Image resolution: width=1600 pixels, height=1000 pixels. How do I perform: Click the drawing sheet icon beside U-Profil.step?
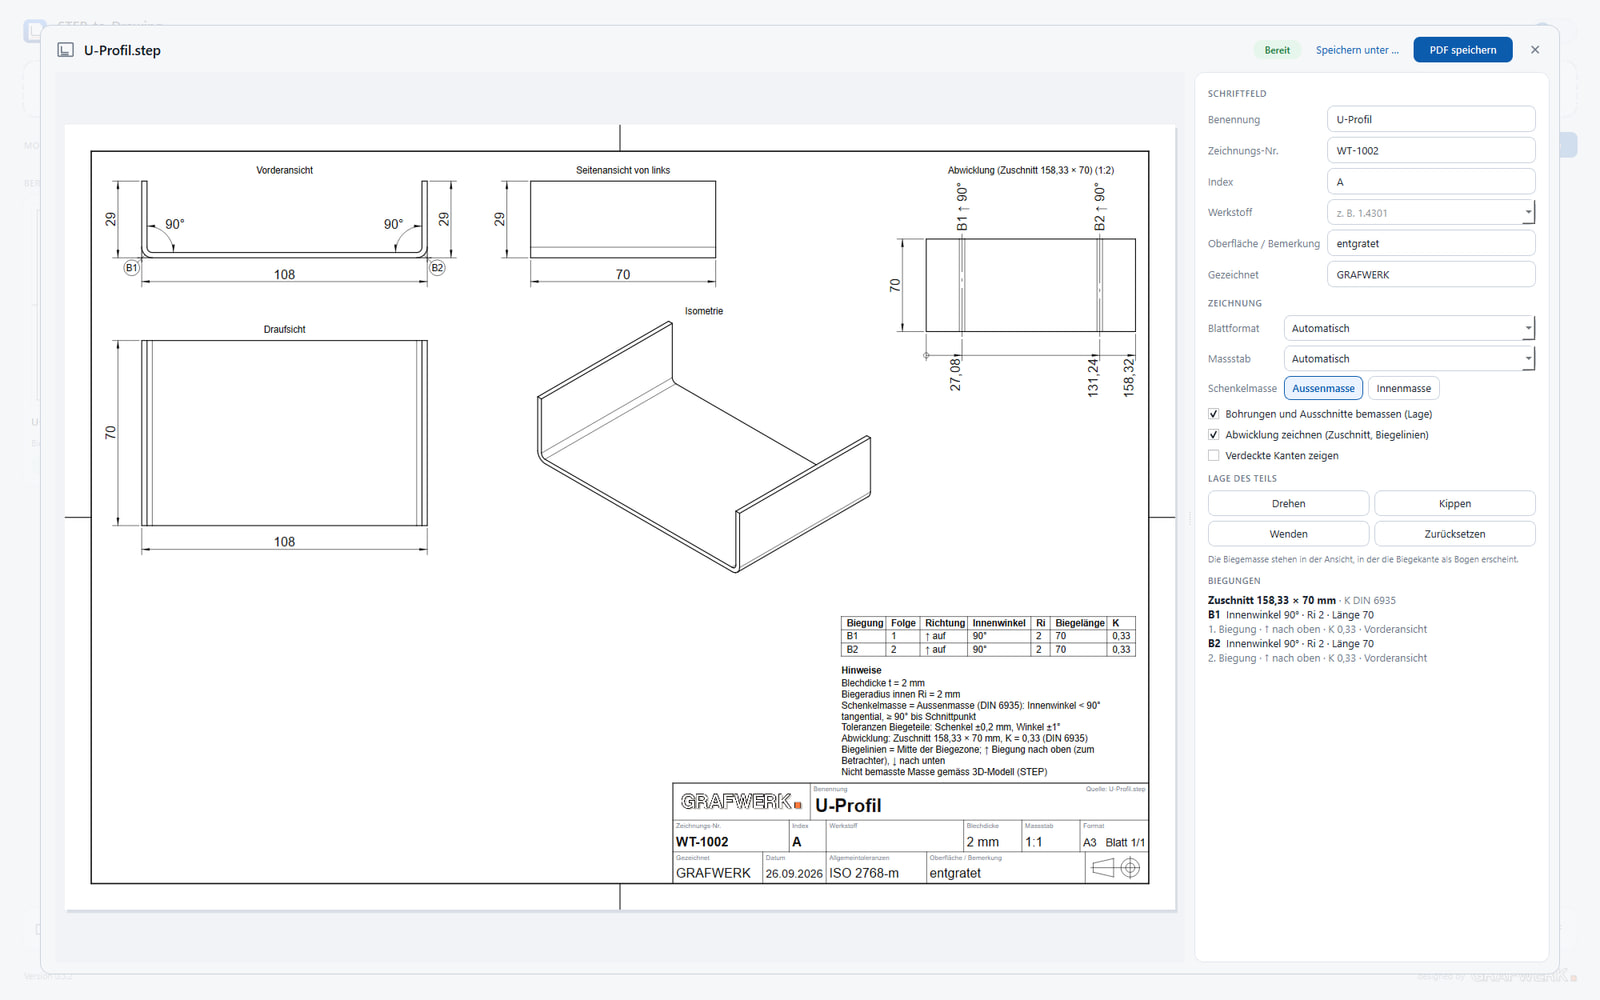point(66,50)
